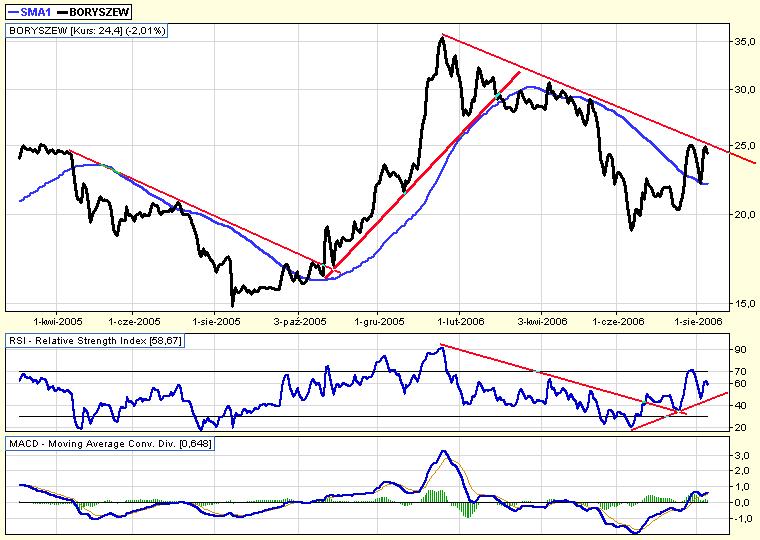Click the MACD 3,0 axis value
The image size is (760, 540).
coord(742,455)
